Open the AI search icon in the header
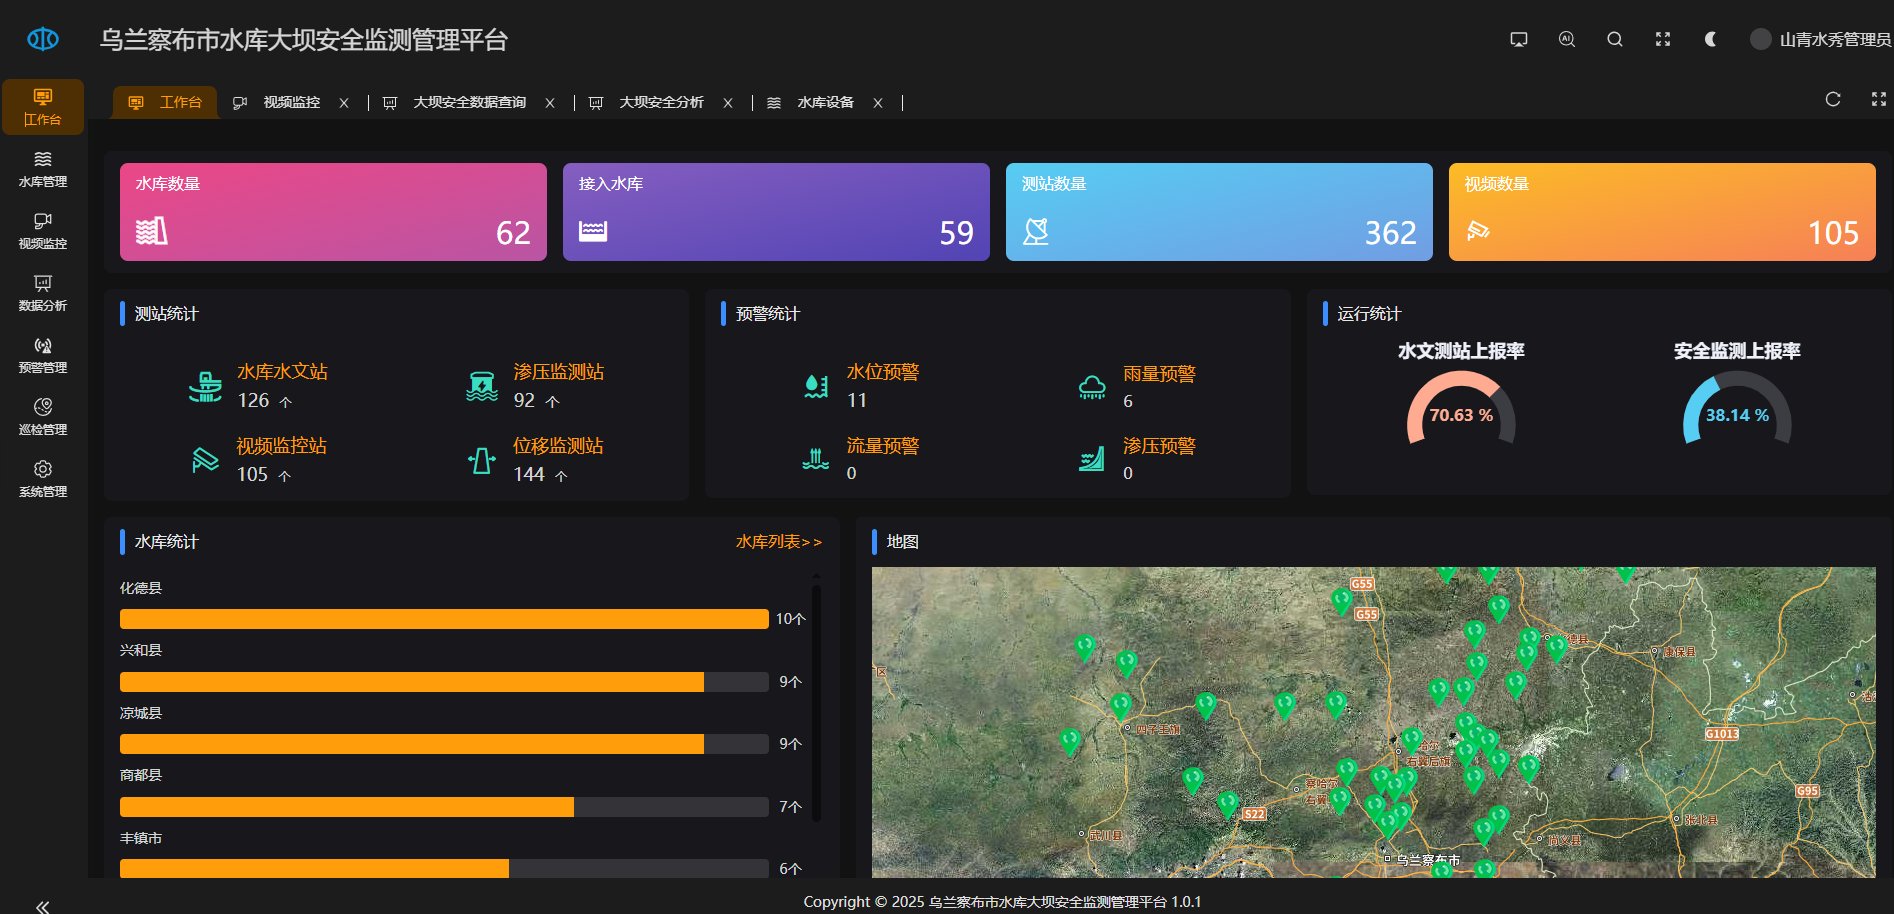The width and height of the screenshot is (1894, 914). click(1566, 39)
